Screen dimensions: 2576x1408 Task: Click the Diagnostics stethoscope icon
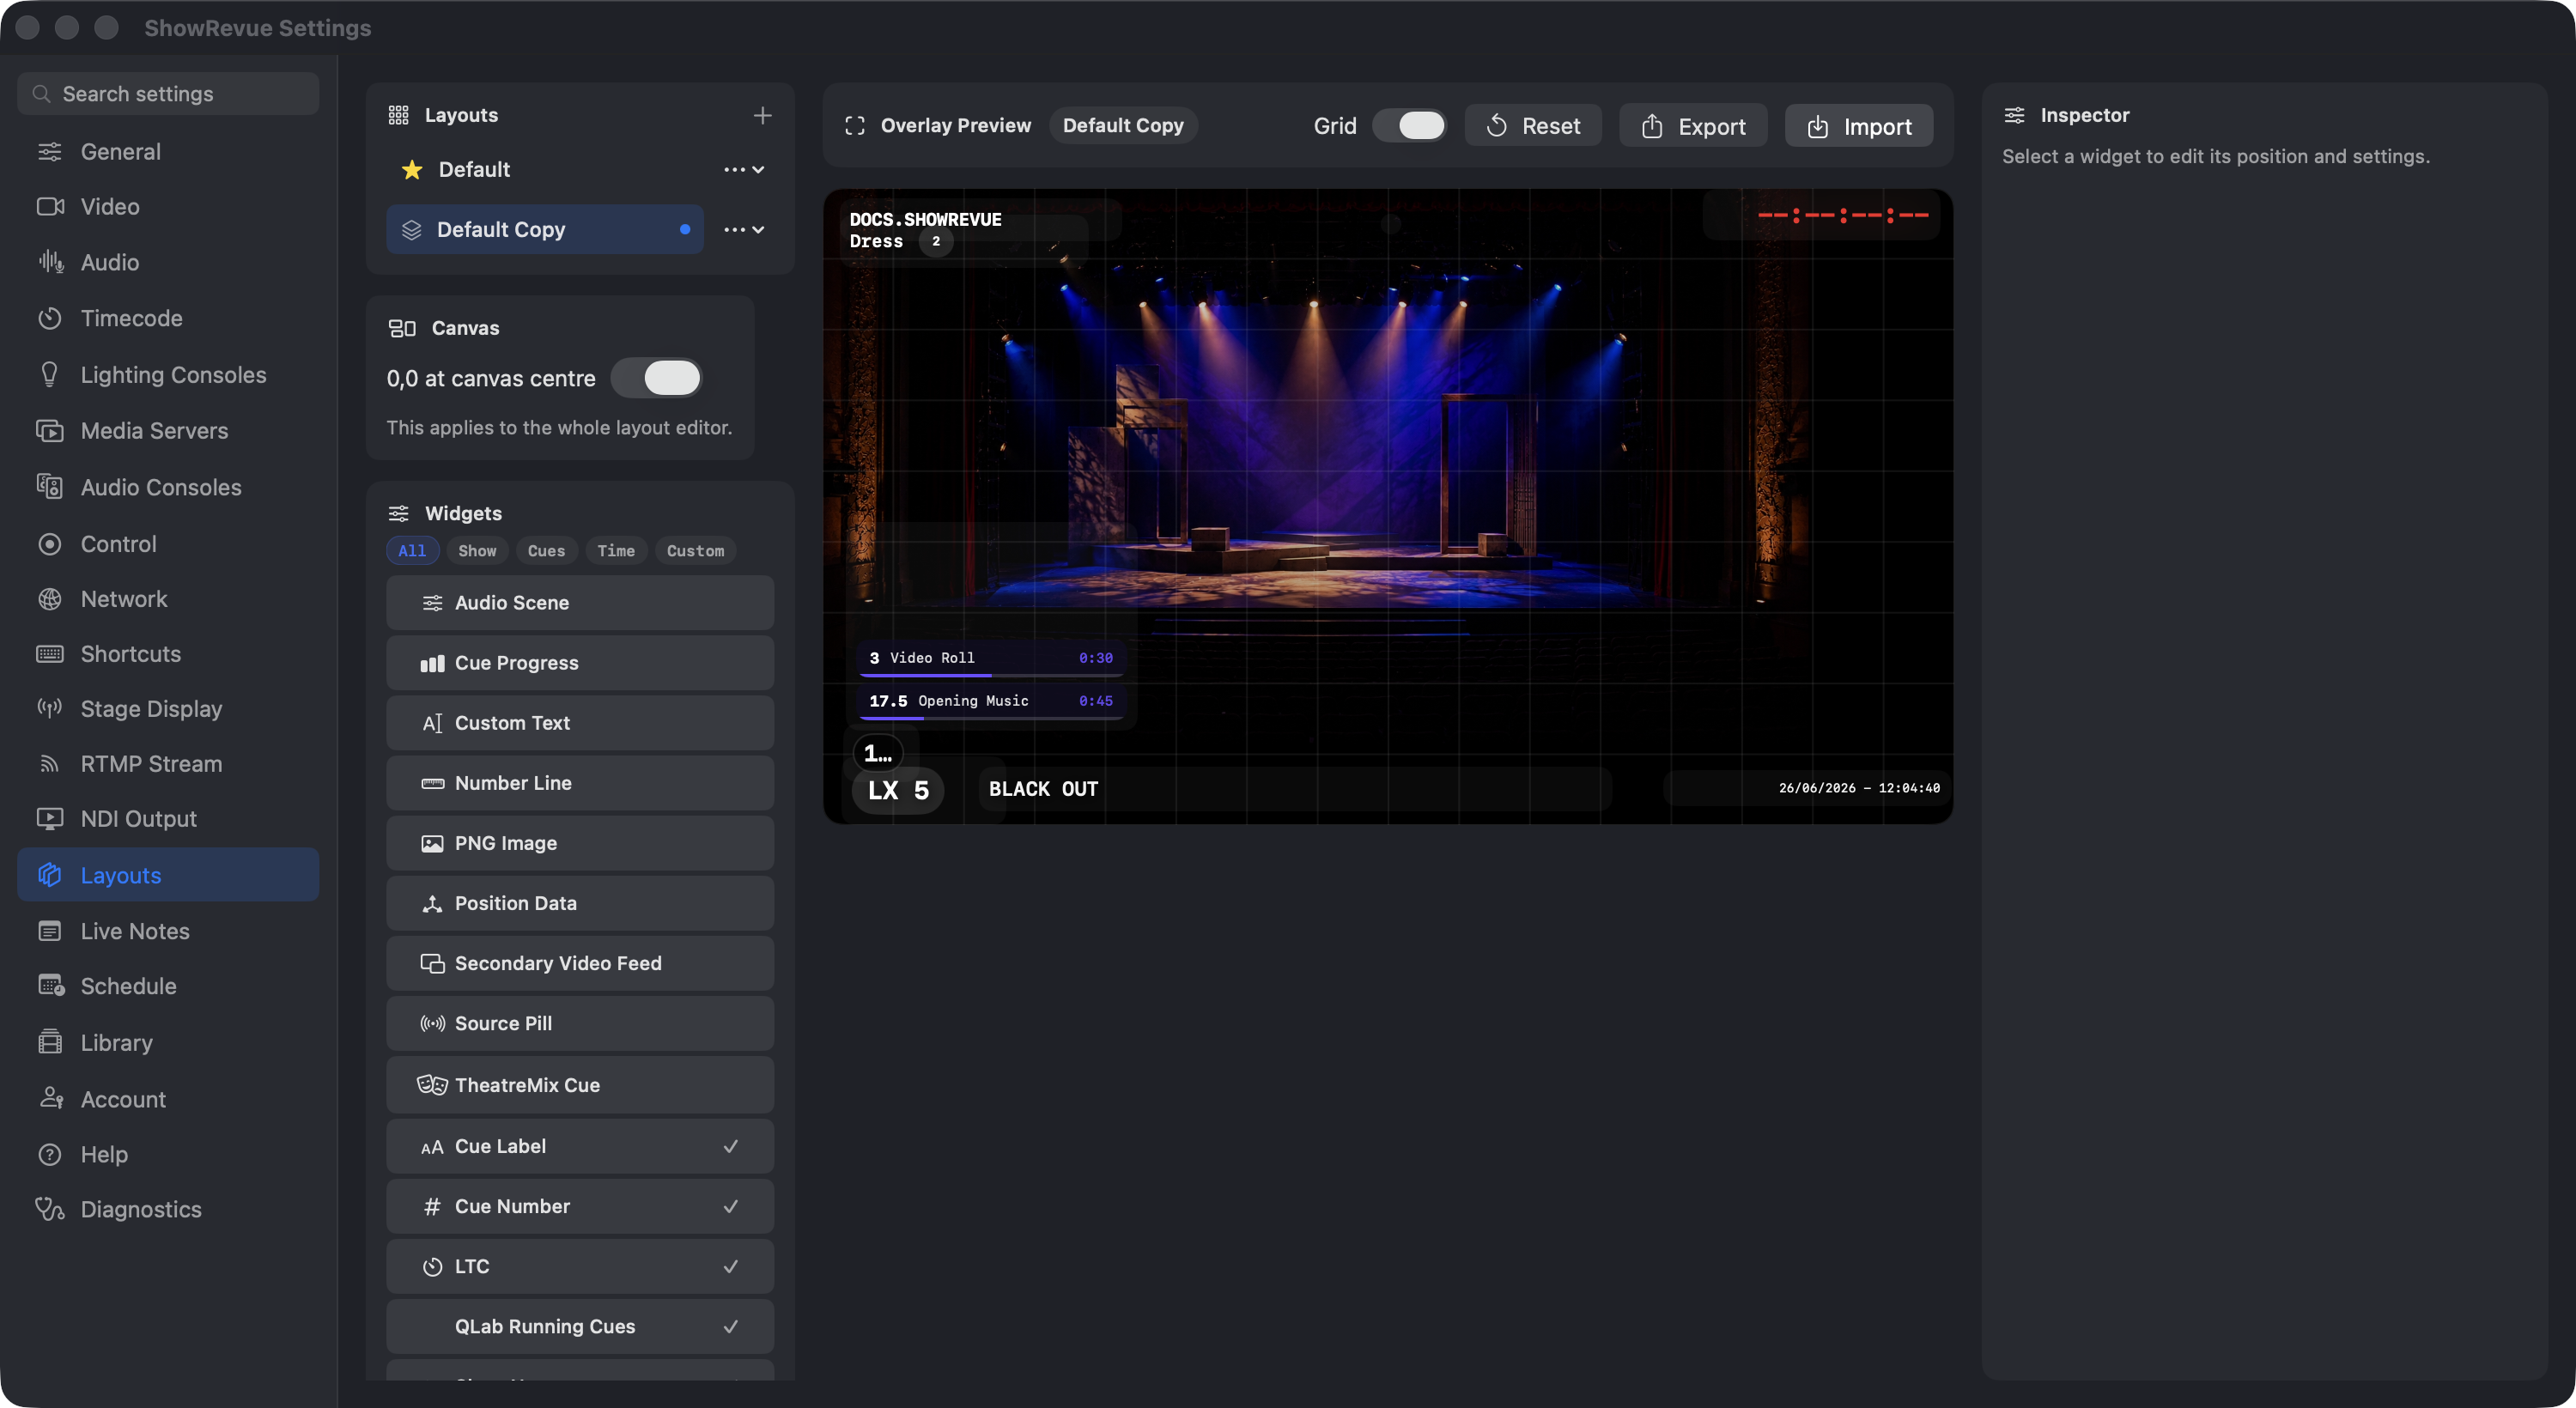50,1209
